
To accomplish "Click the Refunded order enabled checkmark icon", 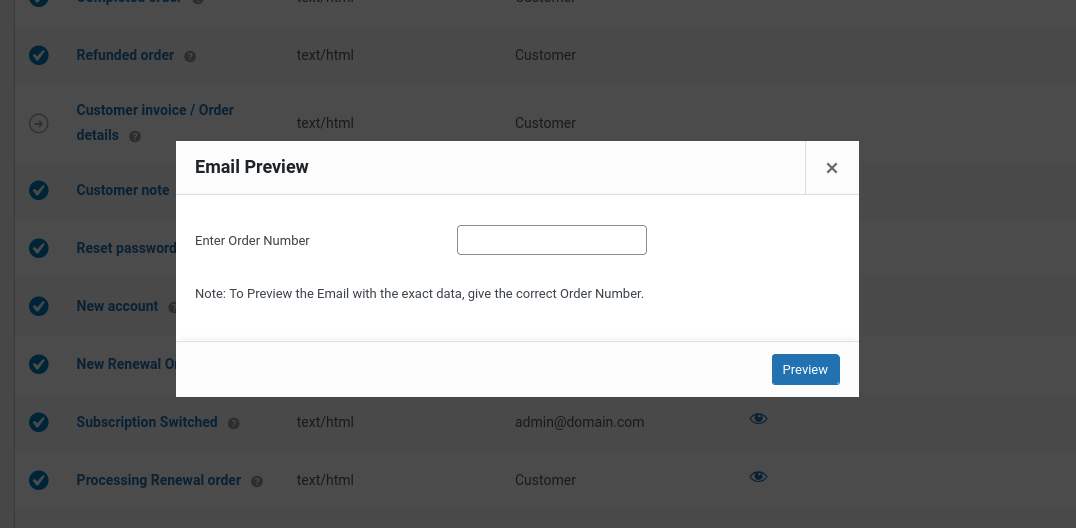I will [39, 56].
